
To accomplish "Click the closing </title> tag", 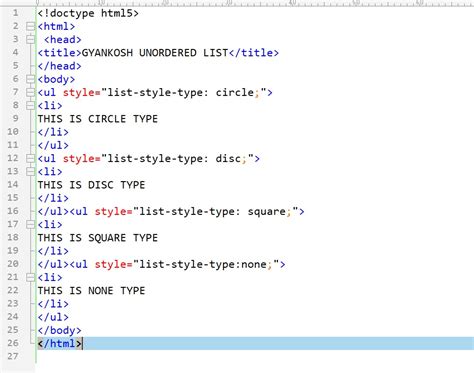I will (254, 53).
